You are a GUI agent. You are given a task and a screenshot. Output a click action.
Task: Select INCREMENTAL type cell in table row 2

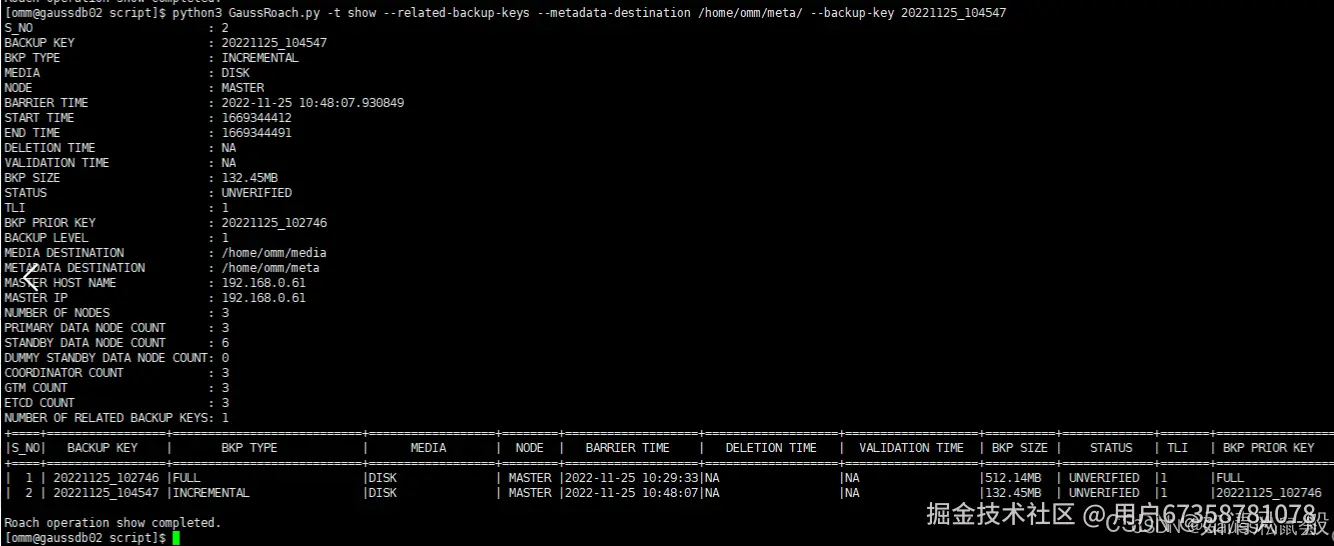(211, 493)
